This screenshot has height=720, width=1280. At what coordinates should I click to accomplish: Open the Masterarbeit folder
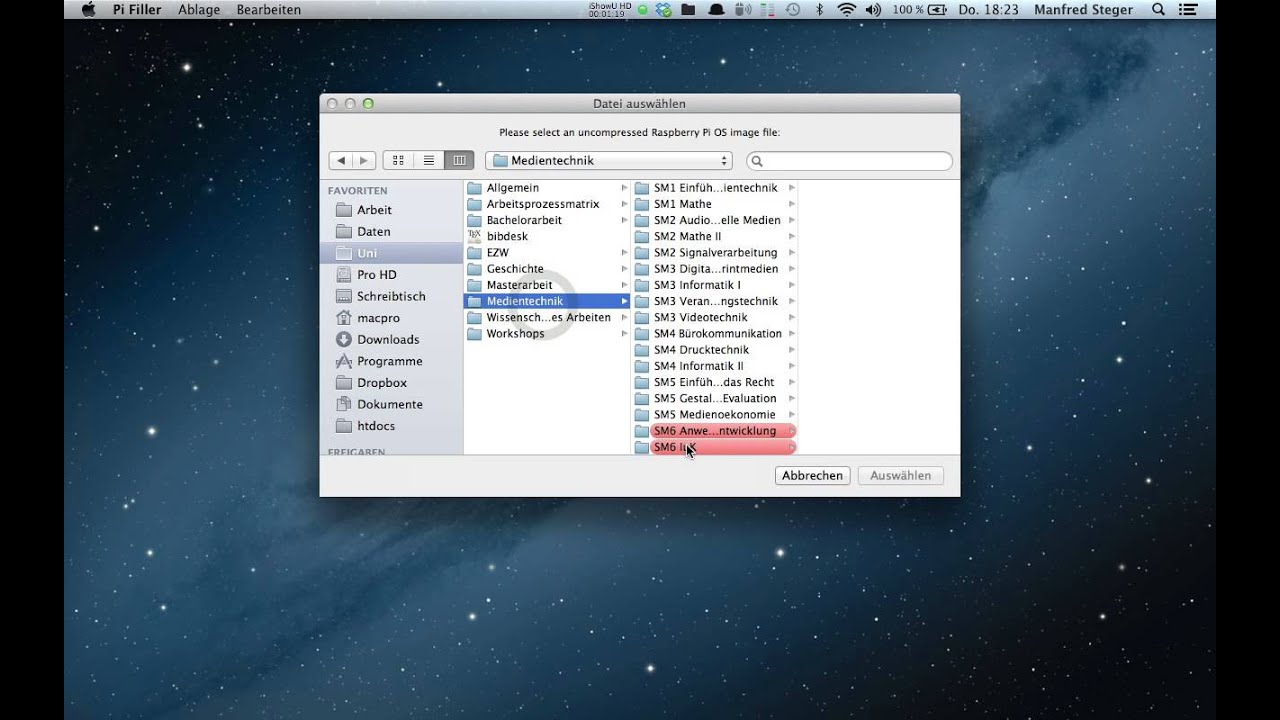(x=547, y=285)
